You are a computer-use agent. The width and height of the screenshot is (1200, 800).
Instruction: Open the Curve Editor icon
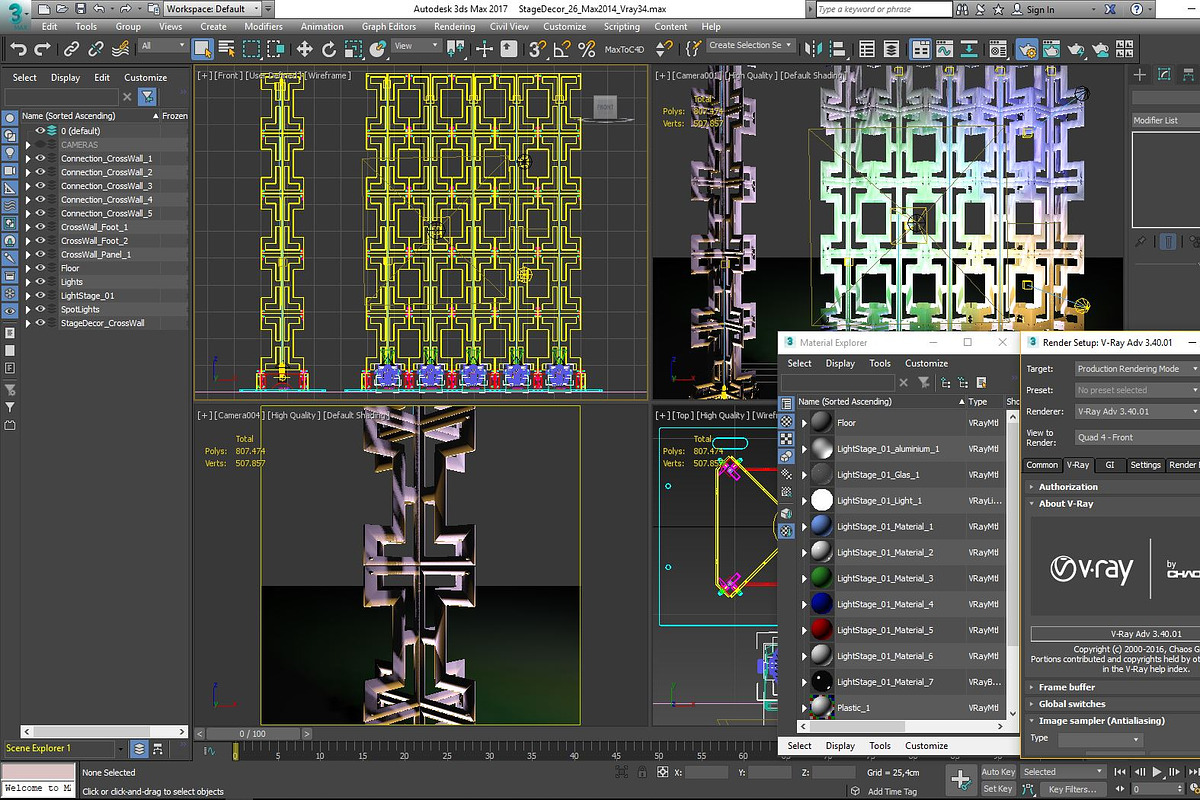pos(943,48)
